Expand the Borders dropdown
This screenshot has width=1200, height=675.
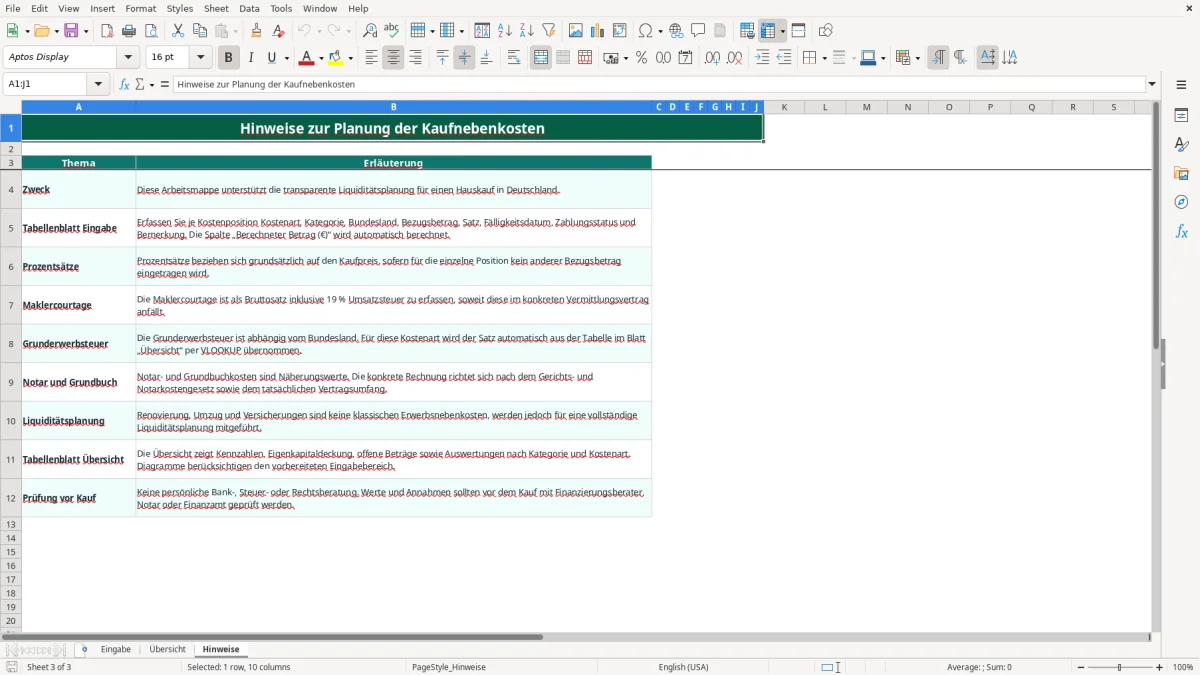click(823, 58)
